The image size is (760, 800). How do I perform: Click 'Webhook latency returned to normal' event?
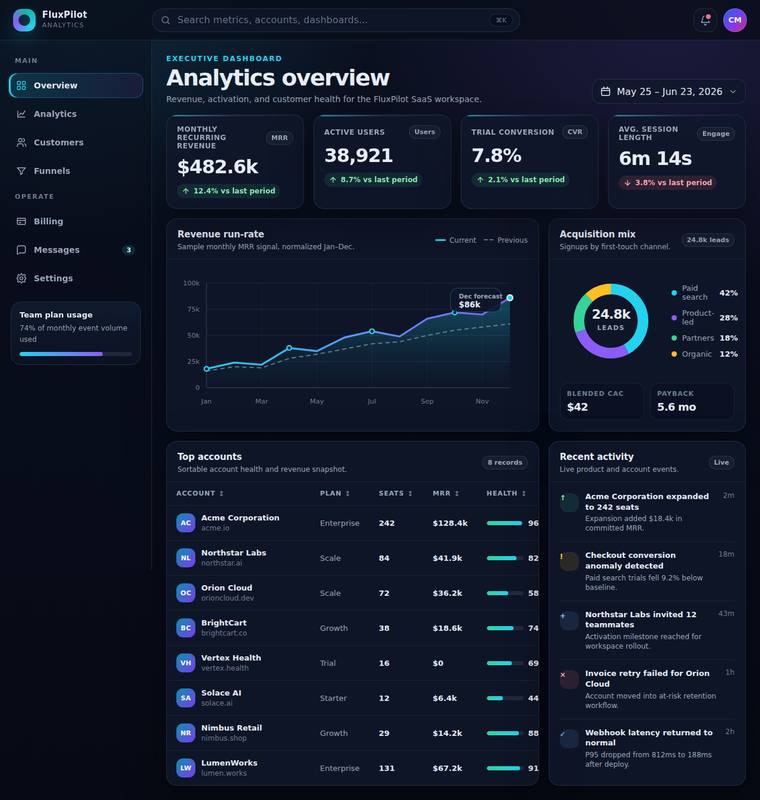647,748
